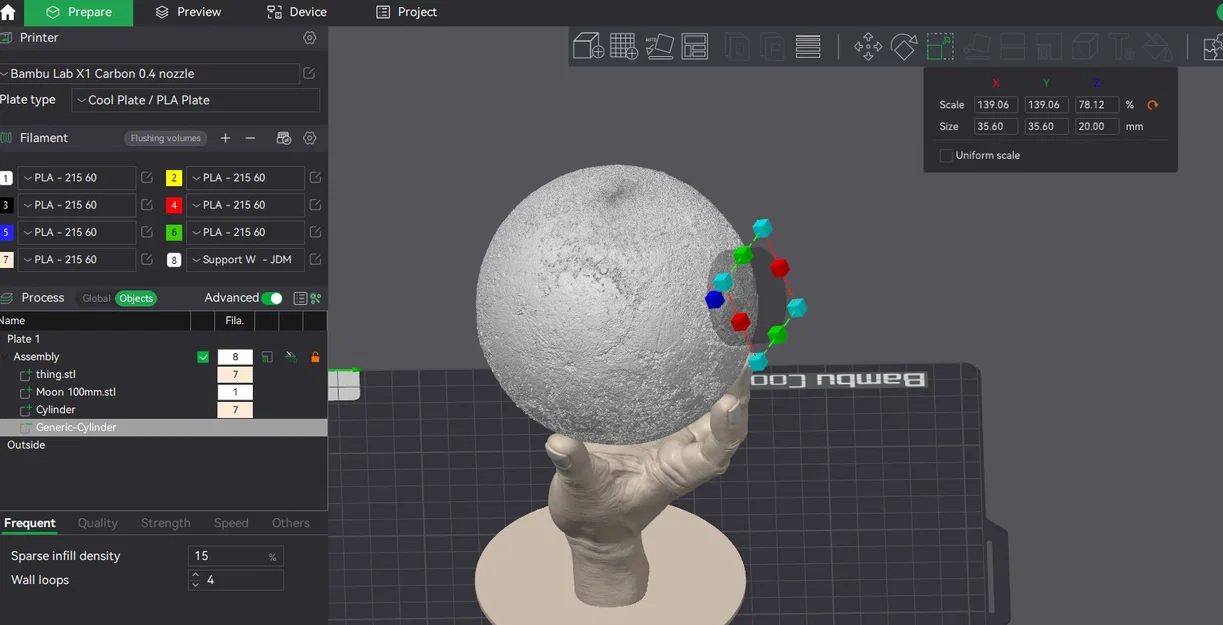1223x625 pixels.
Task: Open the Assembly view puzzle icon
Action: (1213, 46)
